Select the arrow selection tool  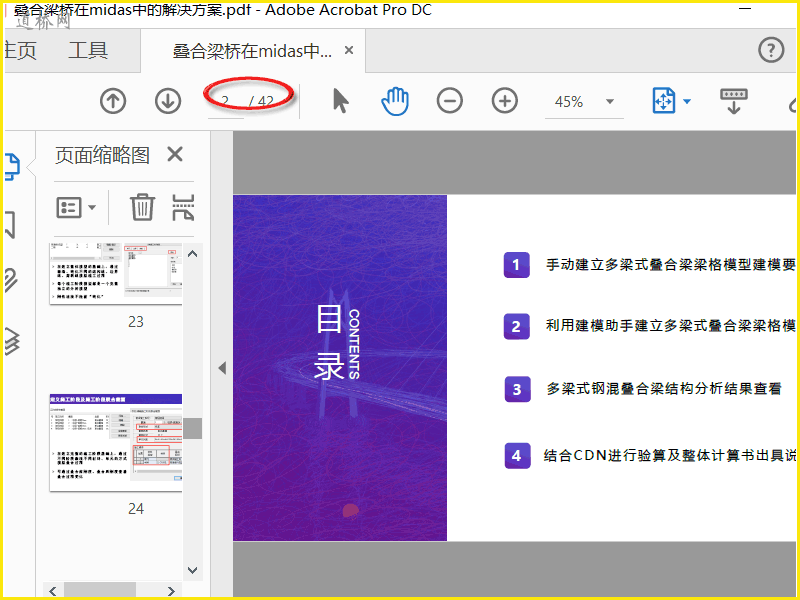tap(340, 101)
